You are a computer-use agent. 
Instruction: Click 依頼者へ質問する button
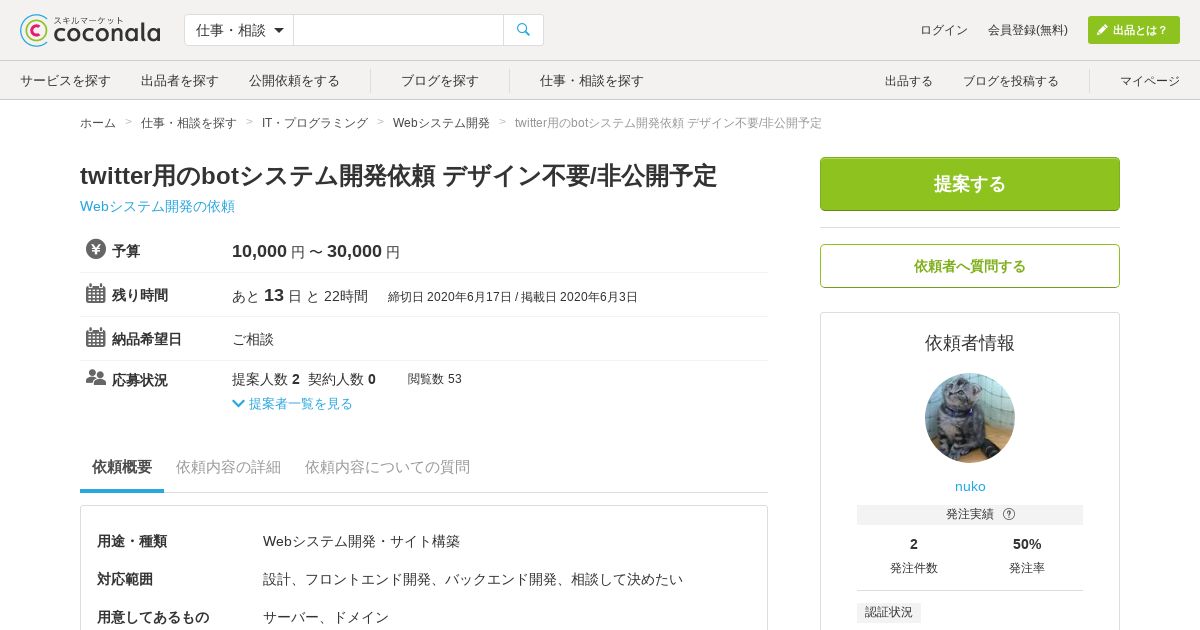(970, 266)
